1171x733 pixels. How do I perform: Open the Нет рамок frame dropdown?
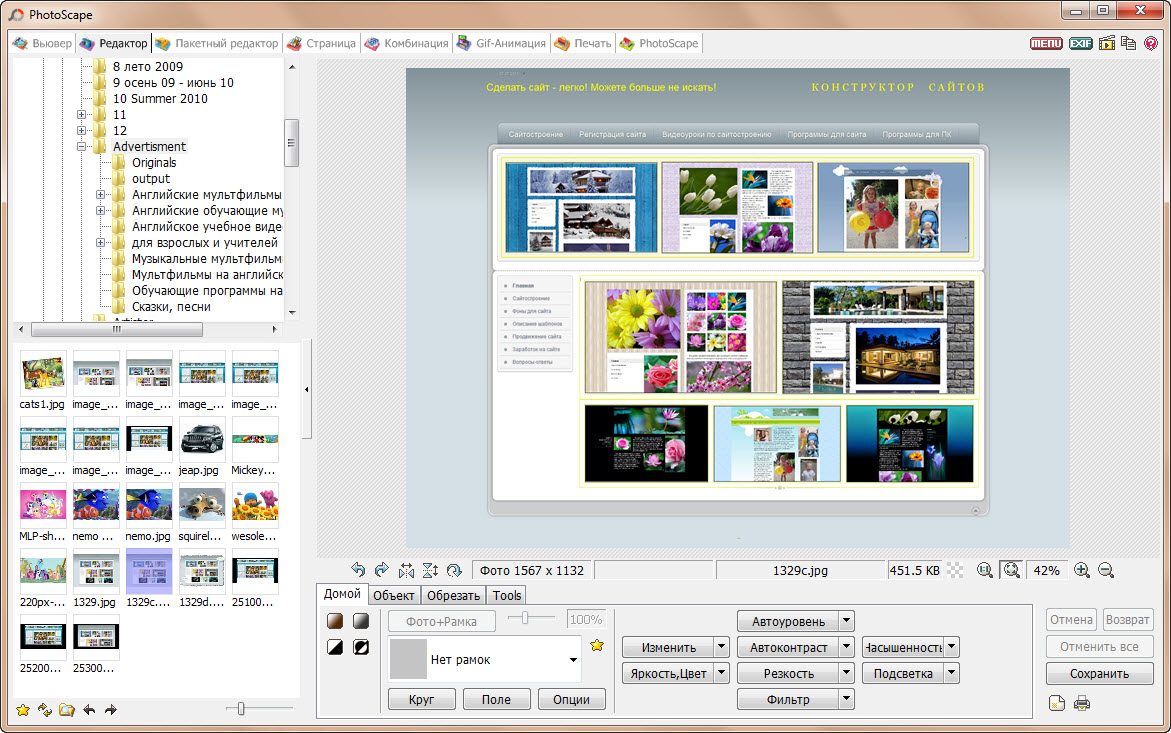(x=573, y=660)
